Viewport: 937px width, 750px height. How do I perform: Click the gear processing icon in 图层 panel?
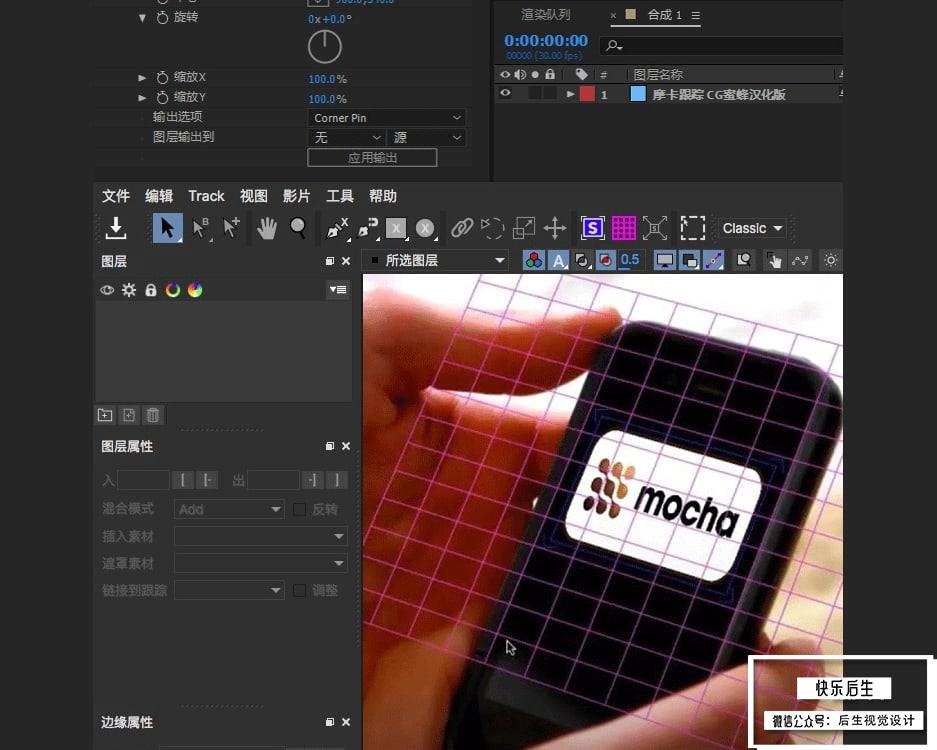pyautogui.click(x=128, y=290)
